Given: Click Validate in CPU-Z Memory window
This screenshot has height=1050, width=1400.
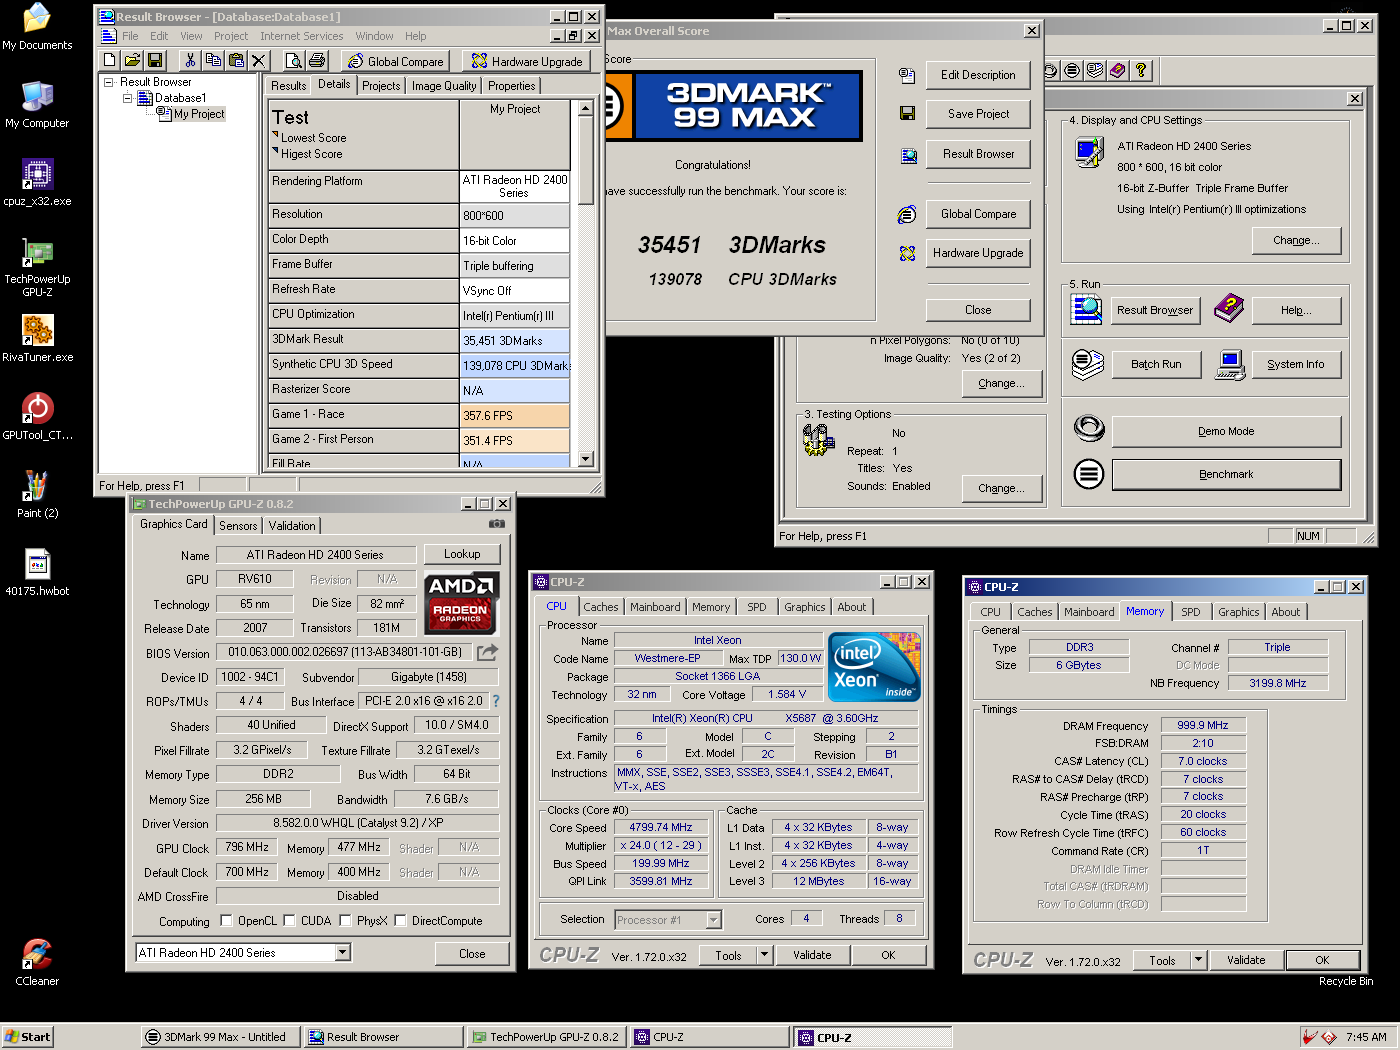Looking at the screenshot, I should pos(1246,960).
